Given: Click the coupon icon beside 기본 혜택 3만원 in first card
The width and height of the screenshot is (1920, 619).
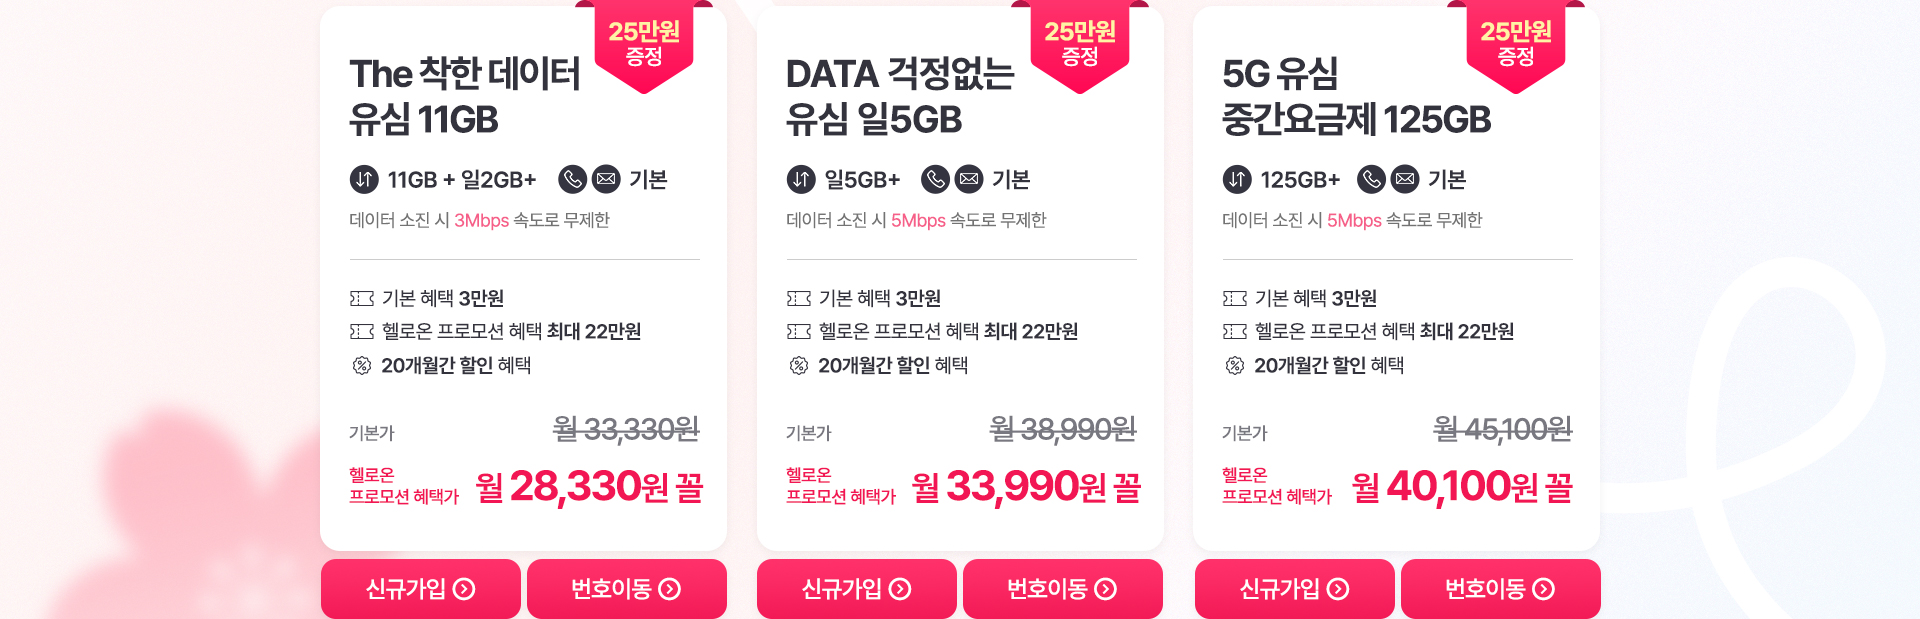Looking at the screenshot, I should pyautogui.click(x=362, y=299).
